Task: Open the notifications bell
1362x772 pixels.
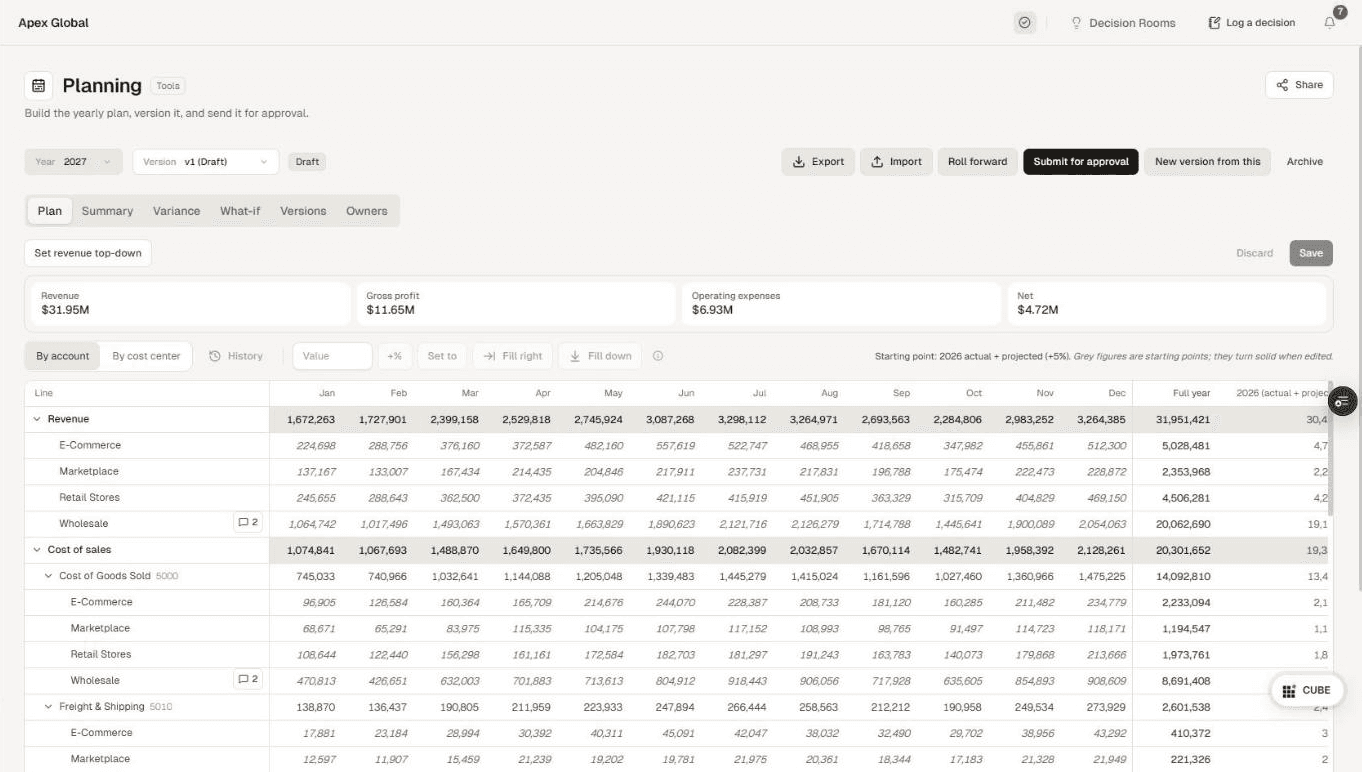Action: [1330, 22]
